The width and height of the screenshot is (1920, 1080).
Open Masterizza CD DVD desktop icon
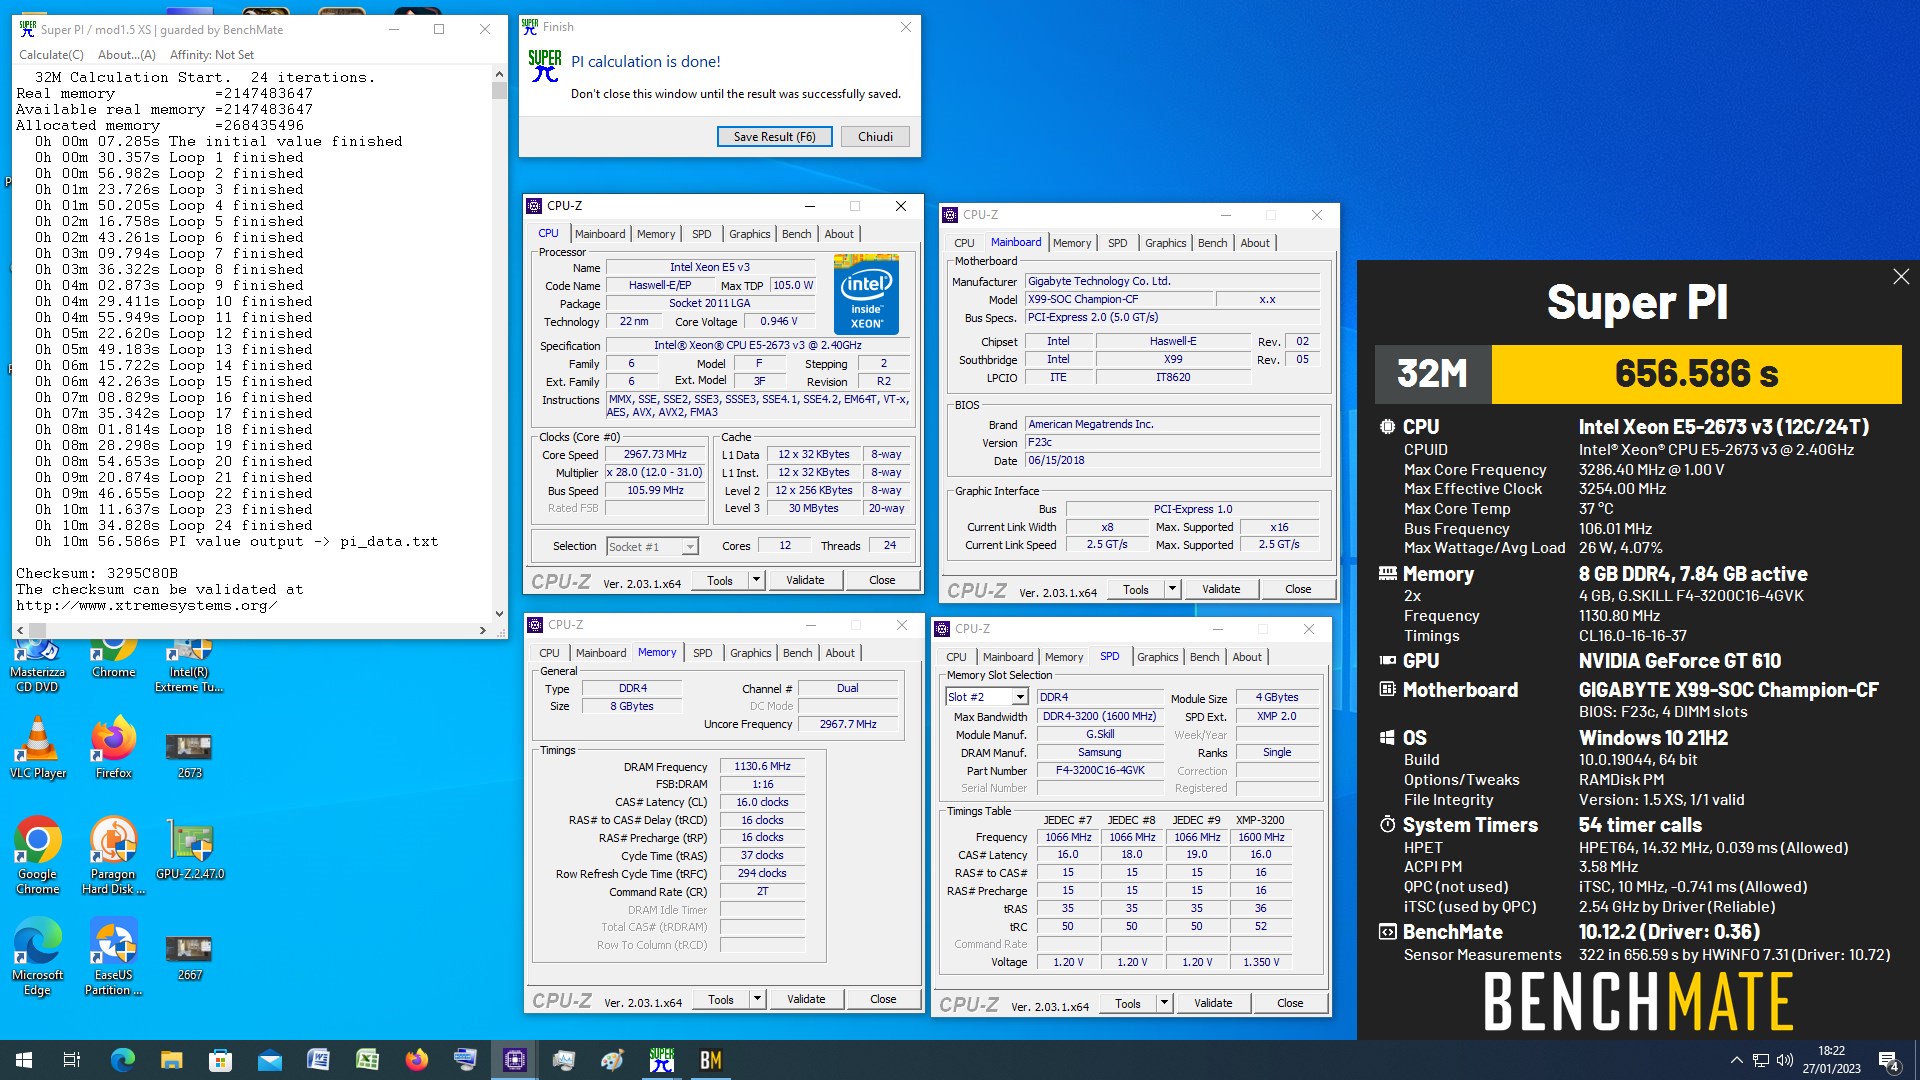click(38, 667)
